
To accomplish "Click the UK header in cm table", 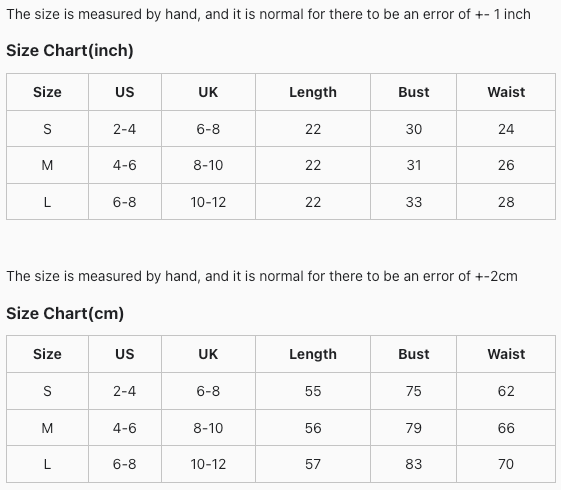I will click(208, 354).
